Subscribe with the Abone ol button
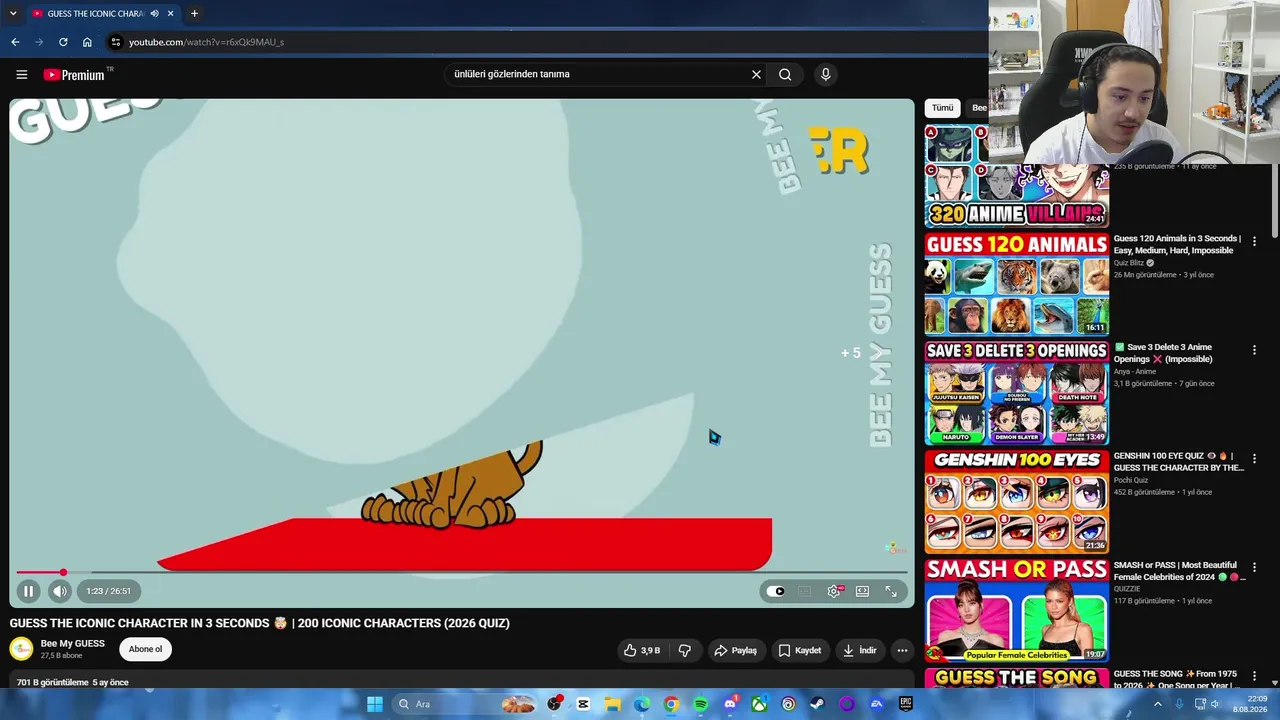Image resolution: width=1280 pixels, height=720 pixels. (x=145, y=649)
